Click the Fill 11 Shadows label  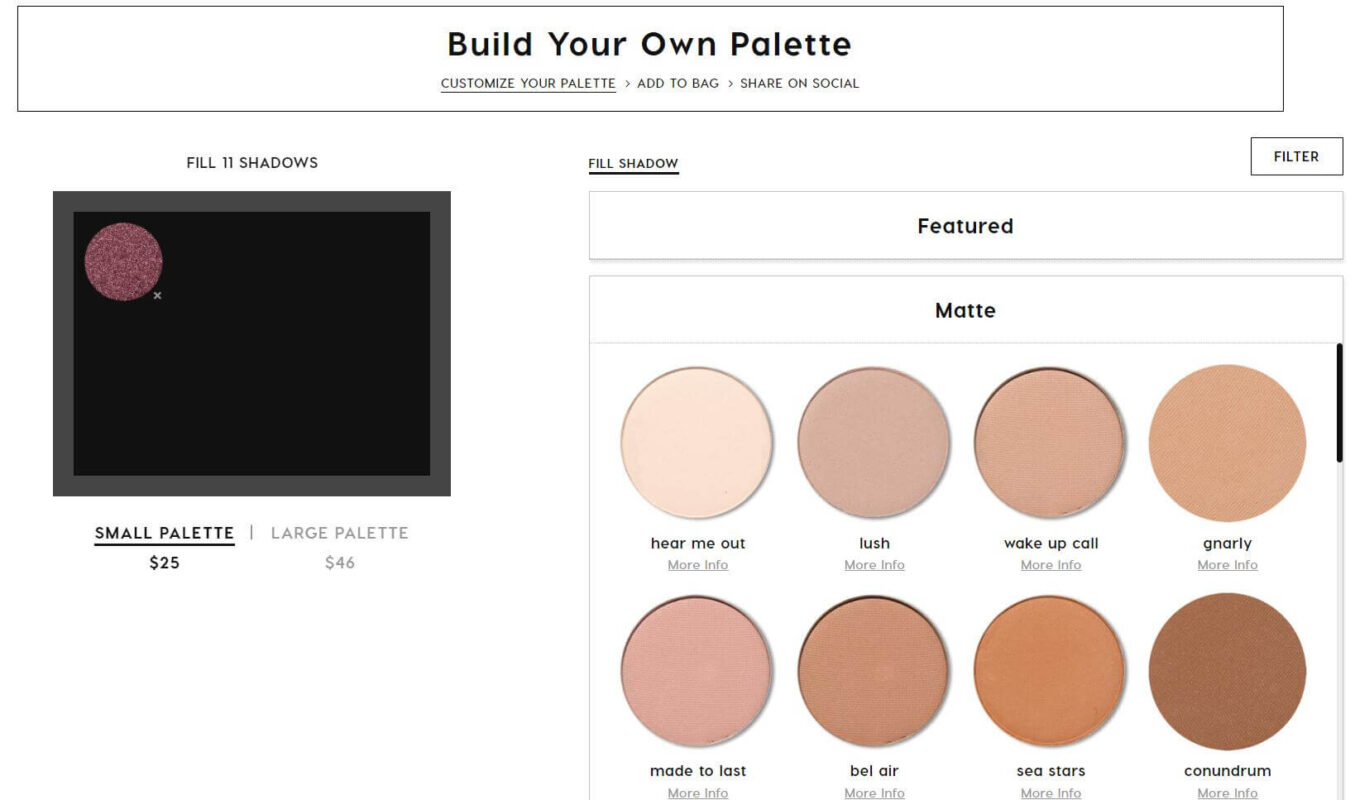pos(252,163)
